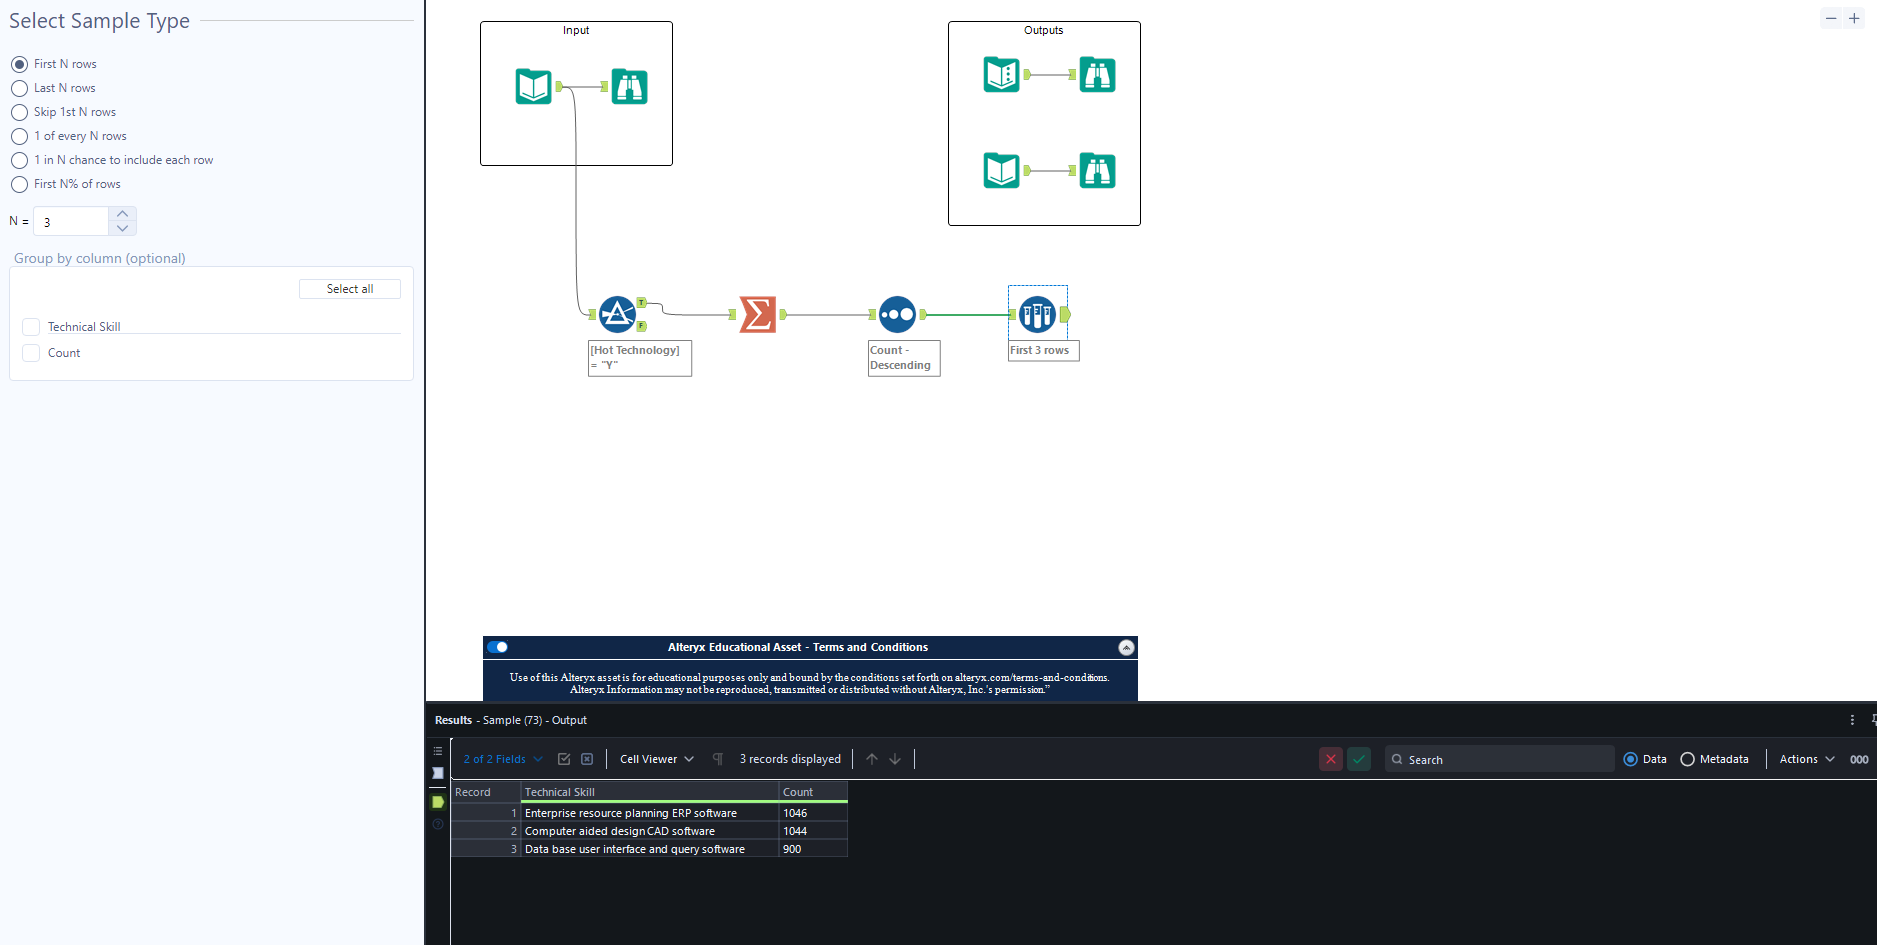
Task: Click the lower Output Data icon in Outputs container
Action: tap(1001, 170)
